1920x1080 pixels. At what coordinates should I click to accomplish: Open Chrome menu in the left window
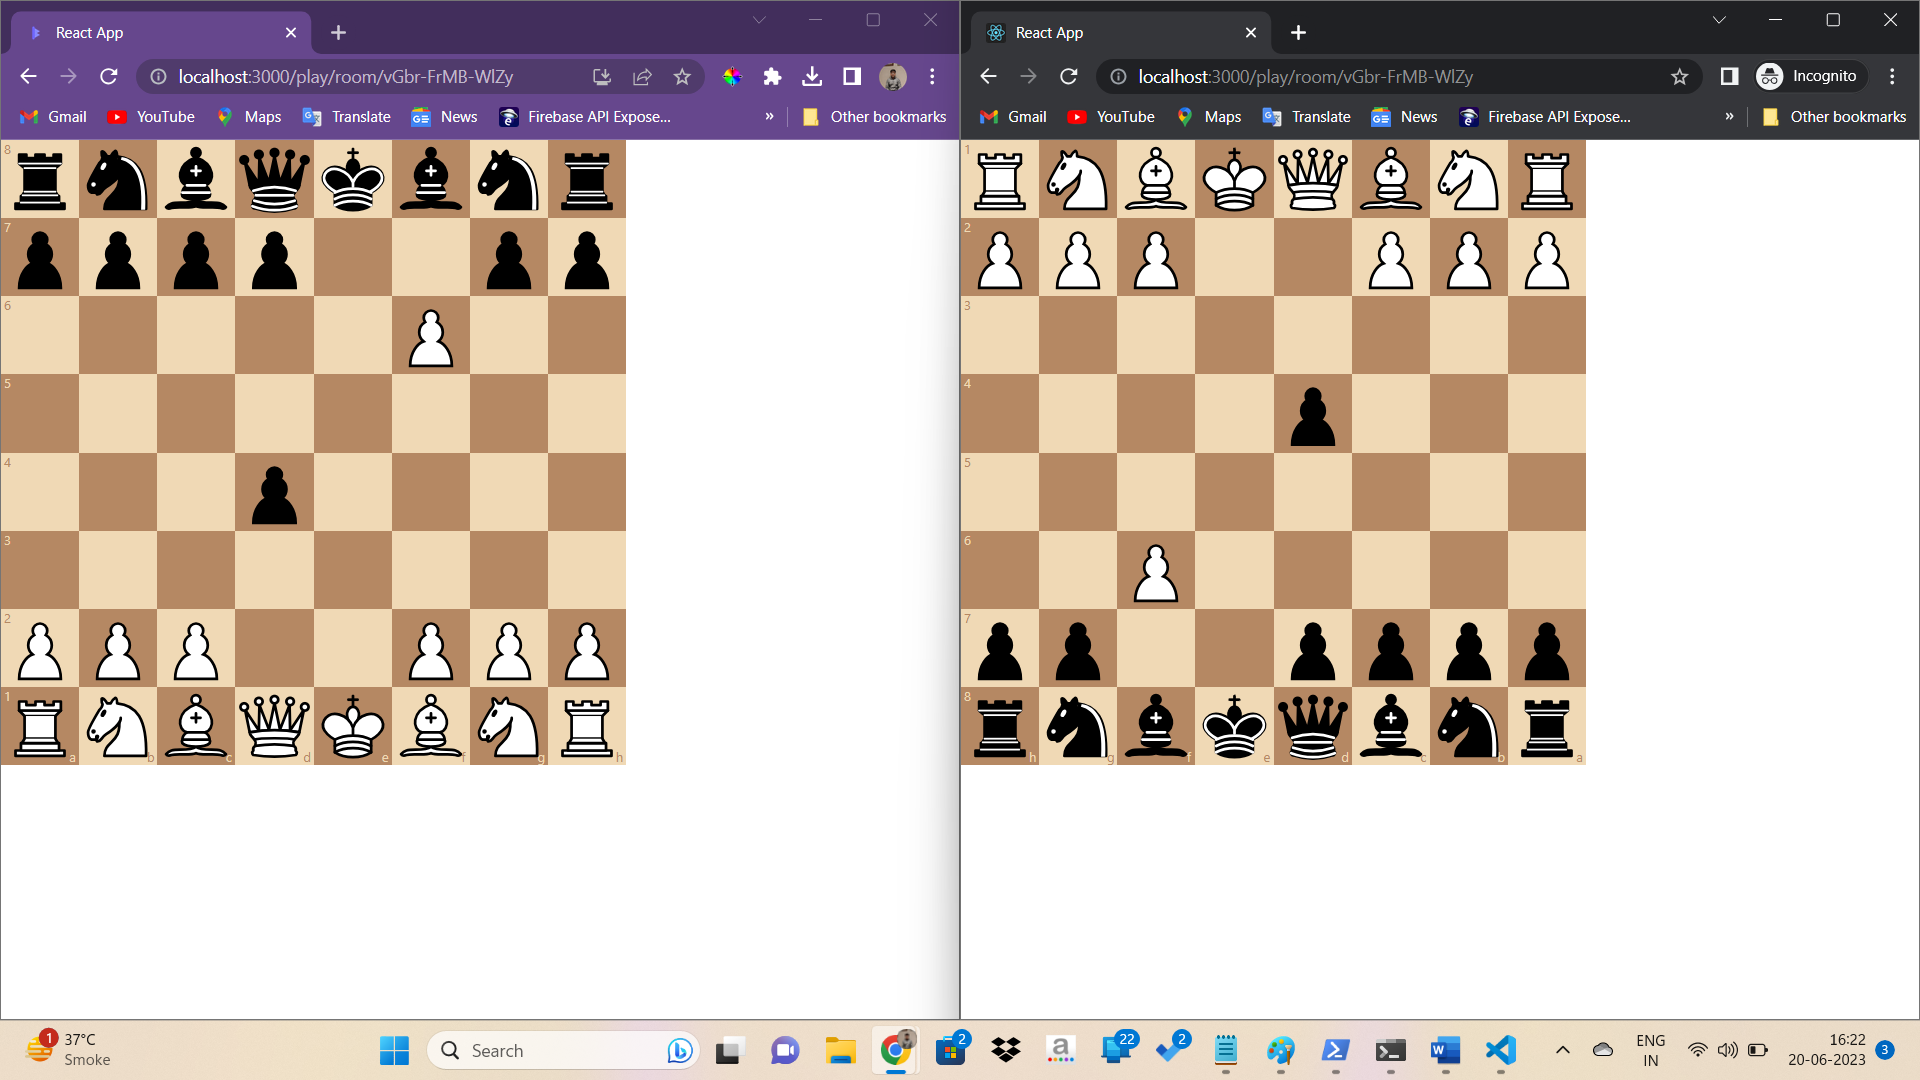(932, 76)
